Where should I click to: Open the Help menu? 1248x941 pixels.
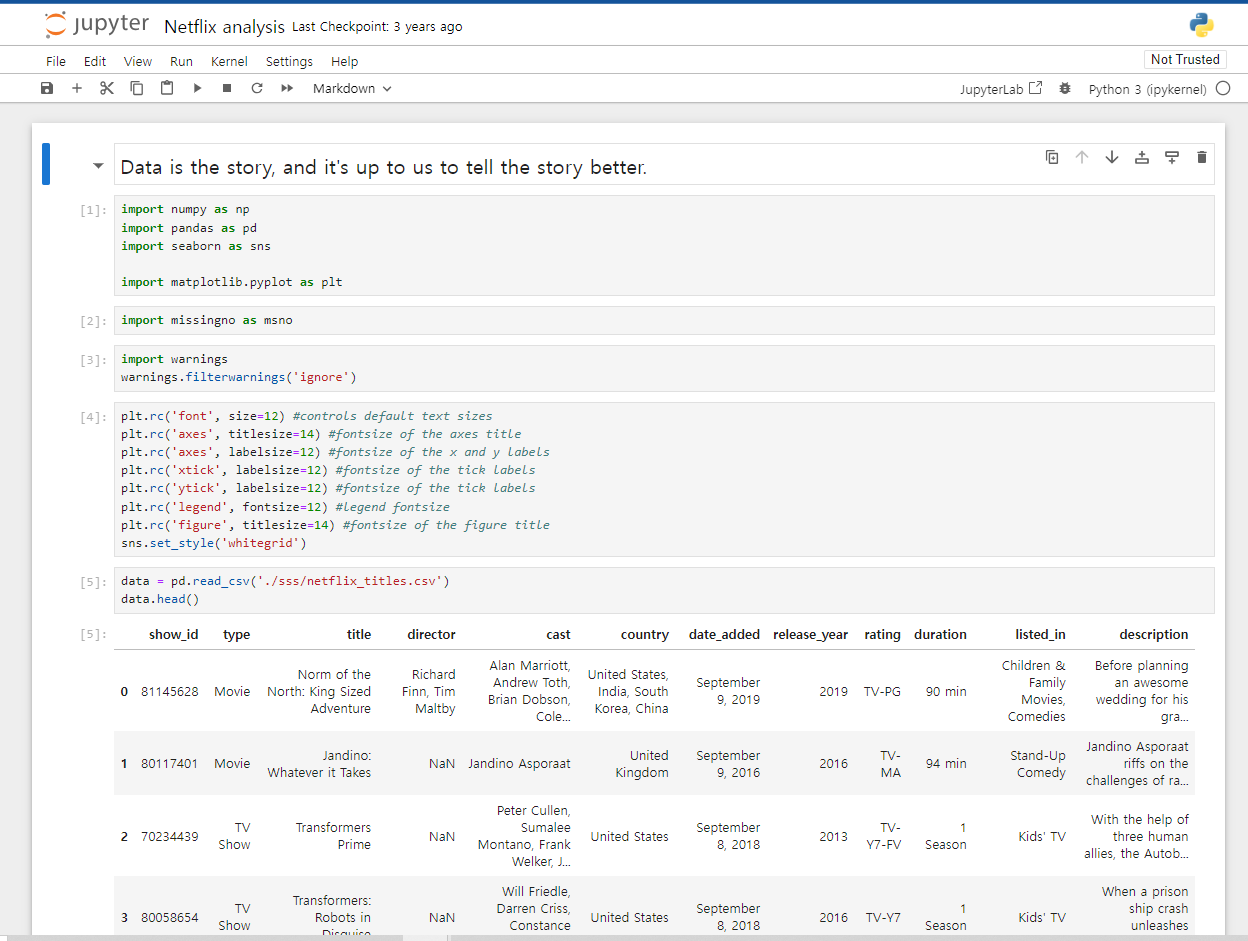344,61
